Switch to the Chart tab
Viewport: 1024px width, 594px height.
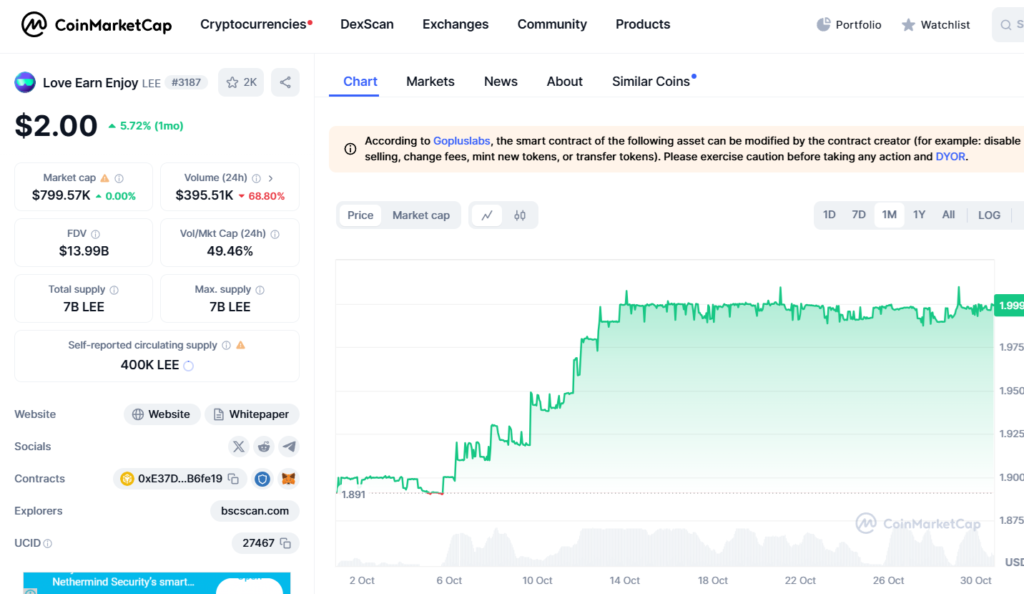click(360, 82)
